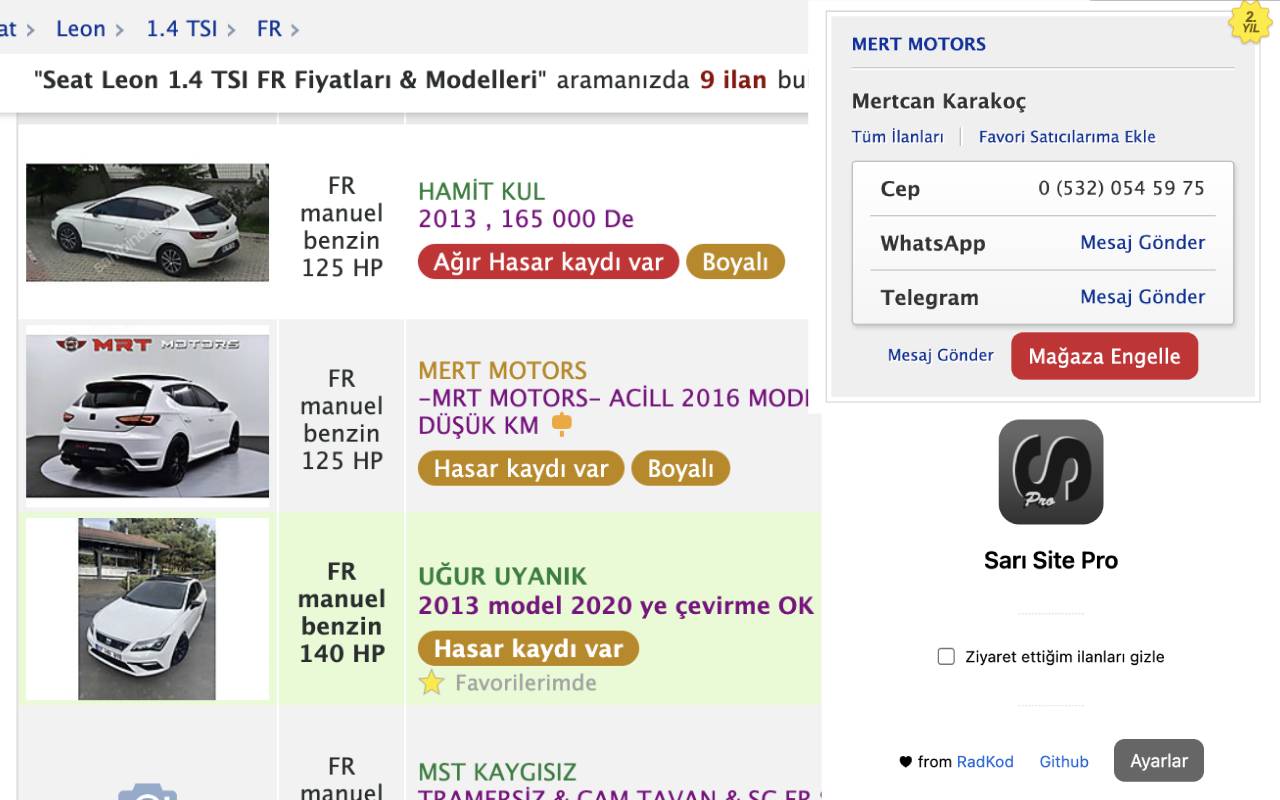
Task: Click the 2 YIL membership badge
Action: 1250,22
